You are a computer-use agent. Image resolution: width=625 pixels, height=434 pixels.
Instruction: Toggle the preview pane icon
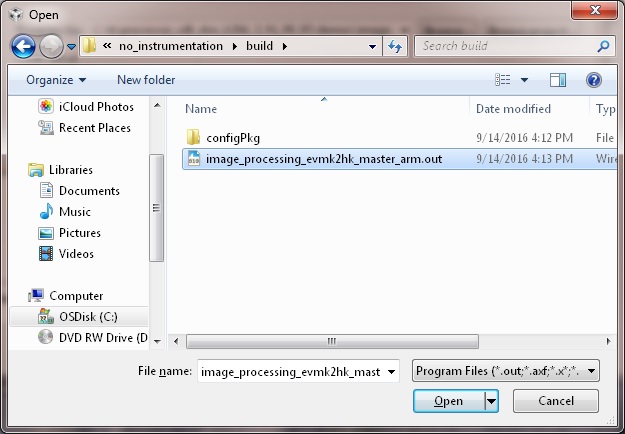tap(558, 80)
